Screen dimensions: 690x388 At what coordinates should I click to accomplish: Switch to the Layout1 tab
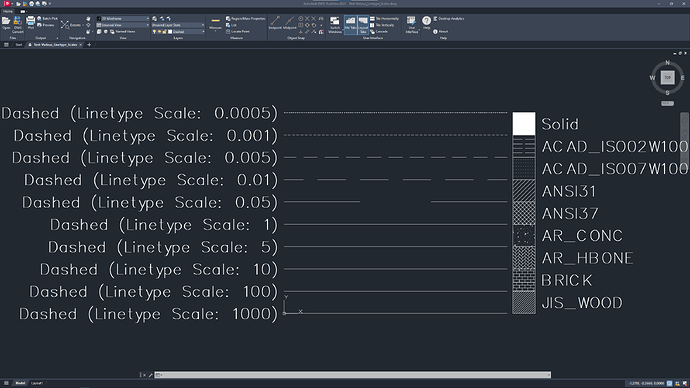click(x=37, y=383)
